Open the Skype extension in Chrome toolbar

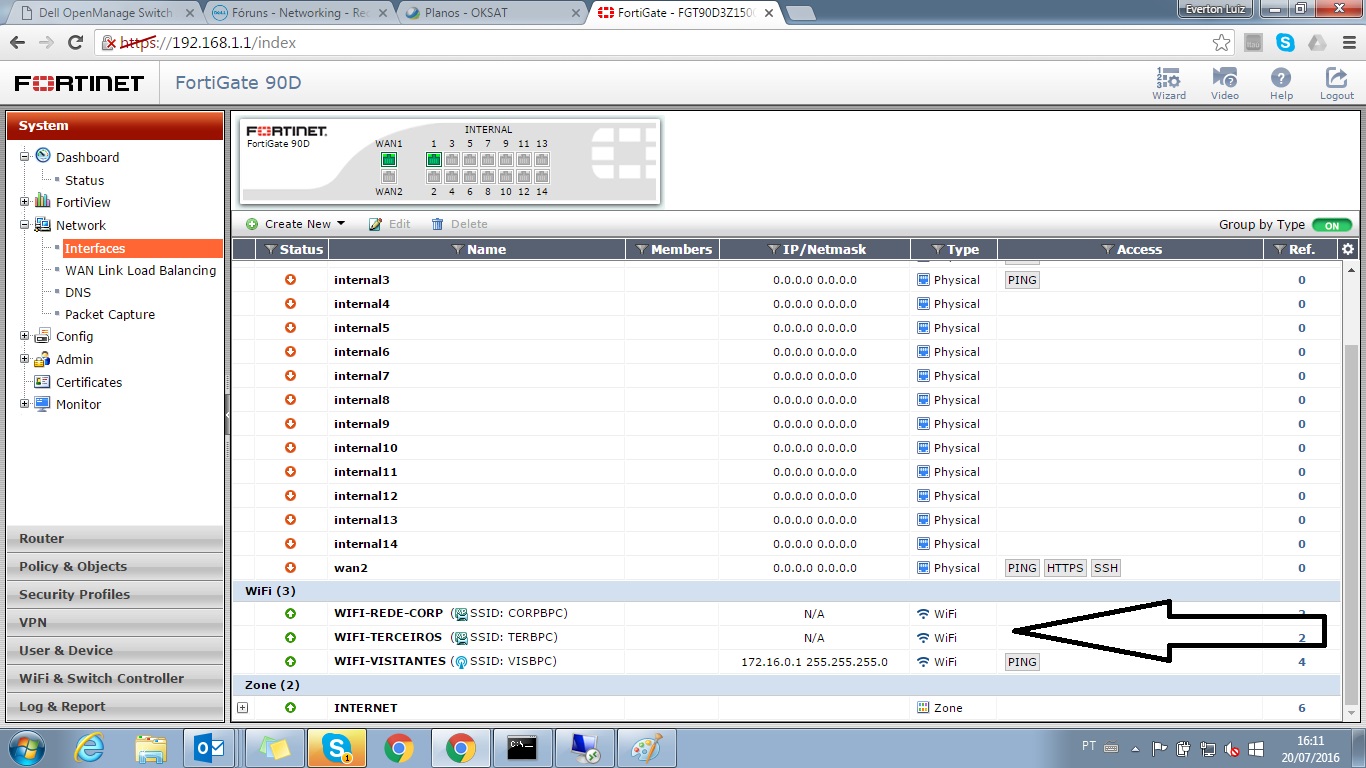(1285, 43)
